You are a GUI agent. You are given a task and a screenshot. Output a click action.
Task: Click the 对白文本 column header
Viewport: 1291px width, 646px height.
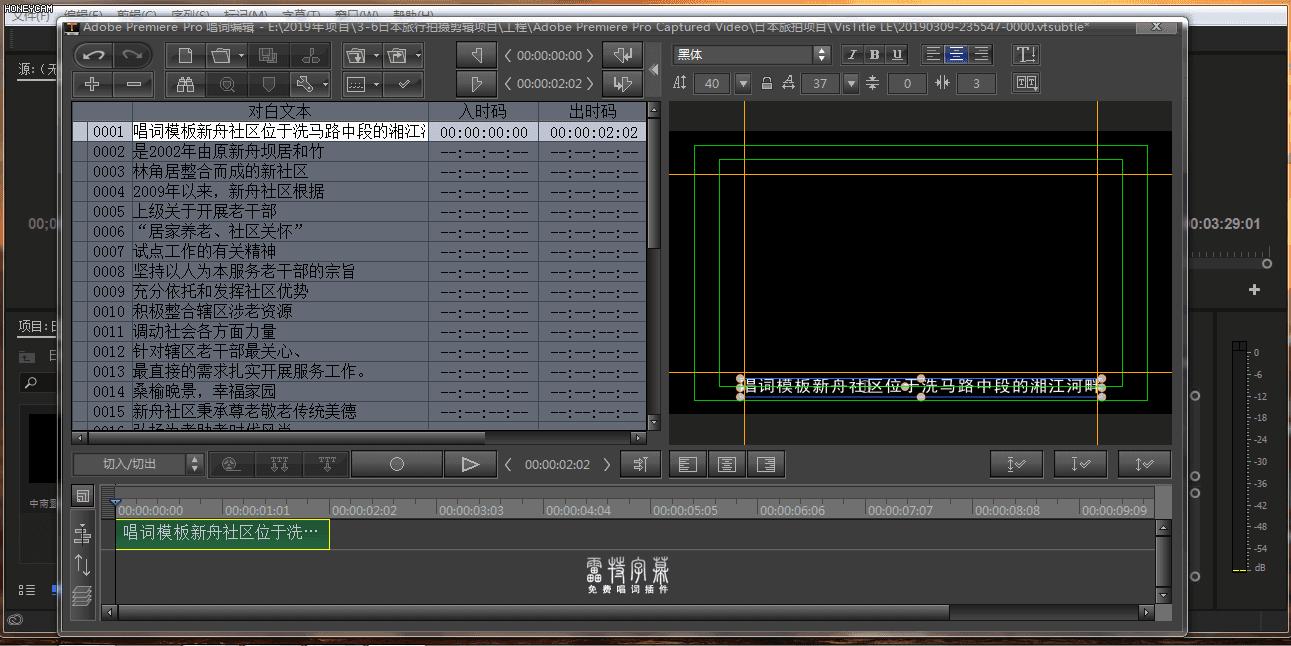click(279, 111)
